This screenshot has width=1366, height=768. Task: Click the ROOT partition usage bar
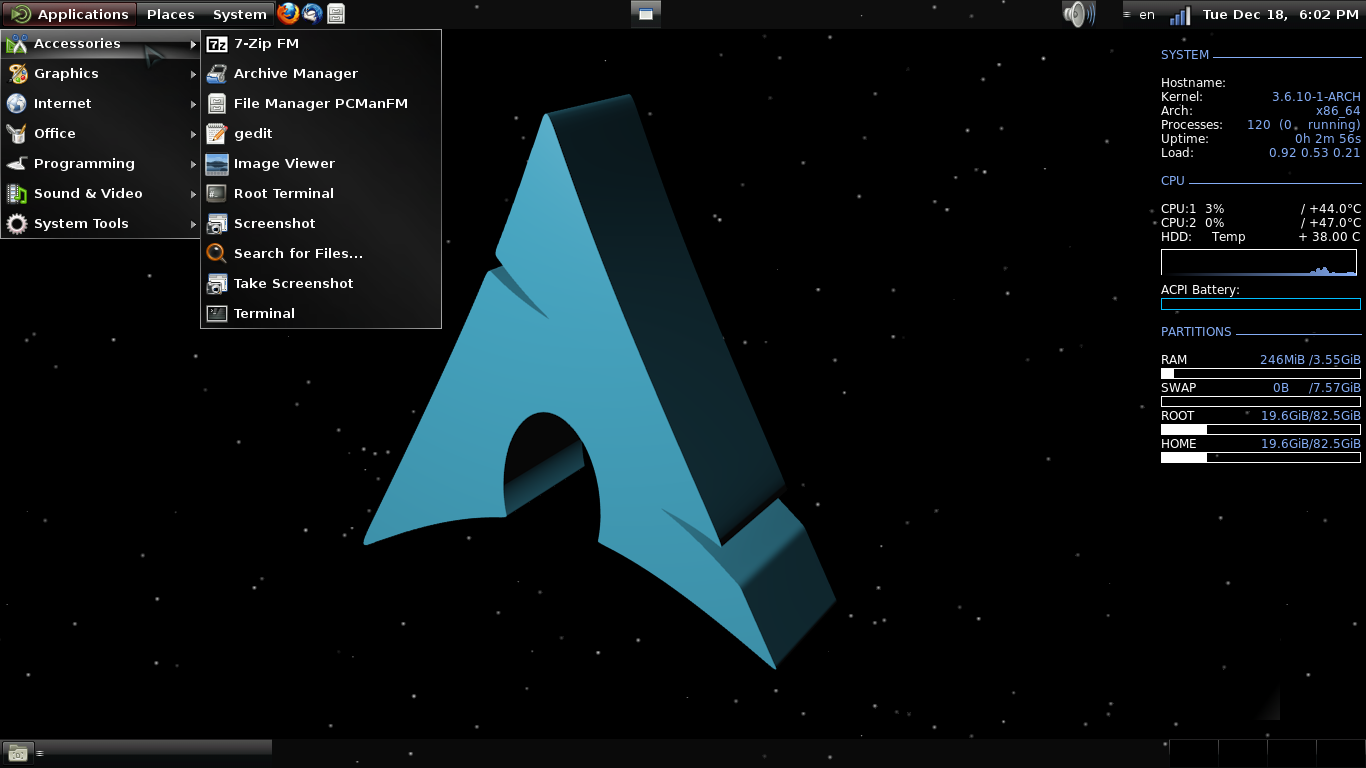coord(1261,429)
